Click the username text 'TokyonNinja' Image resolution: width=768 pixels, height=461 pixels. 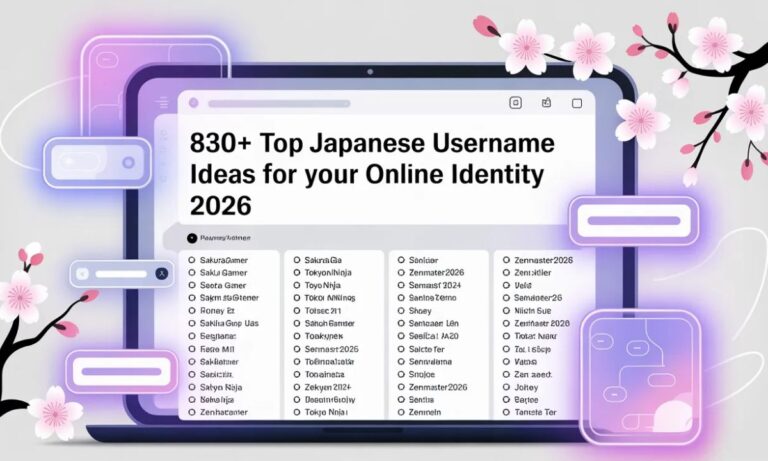coord(328,272)
